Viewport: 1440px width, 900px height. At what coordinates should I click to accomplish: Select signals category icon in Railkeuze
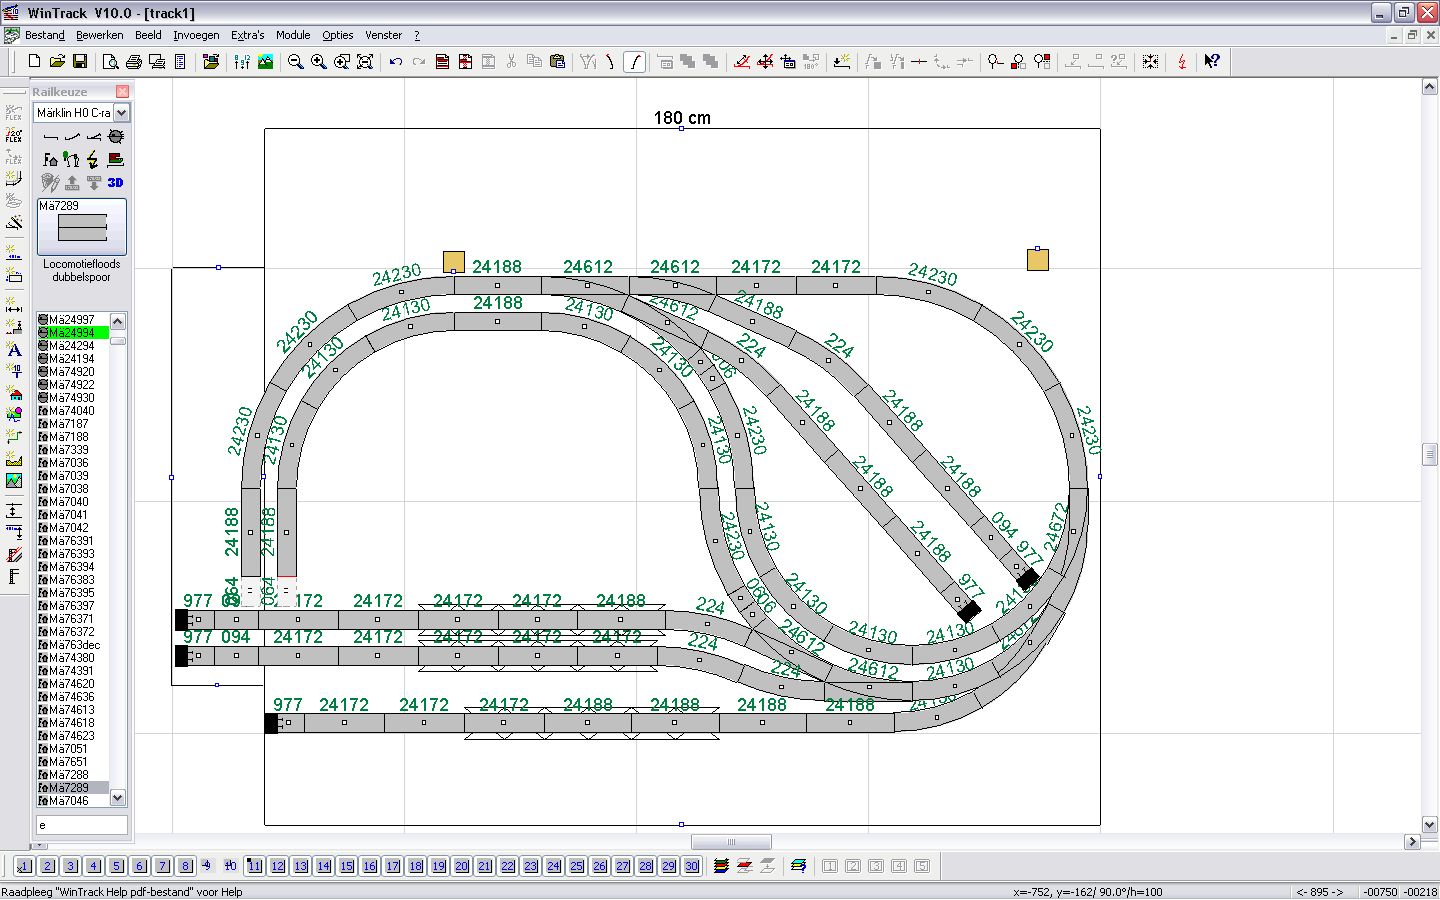[71, 159]
